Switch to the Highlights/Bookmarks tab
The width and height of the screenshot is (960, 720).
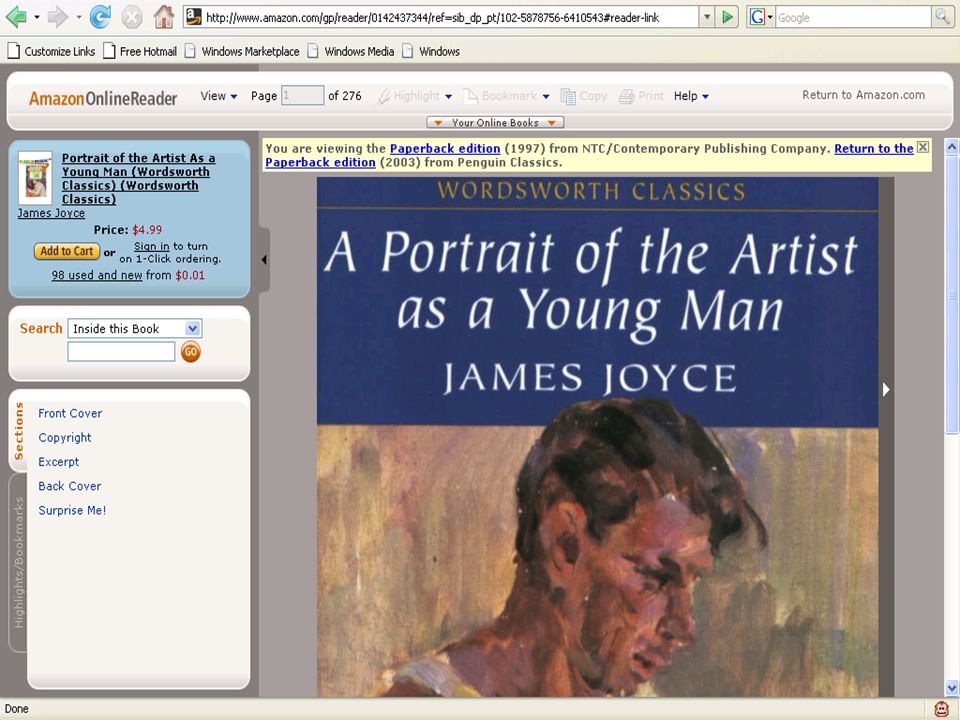click(x=18, y=562)
